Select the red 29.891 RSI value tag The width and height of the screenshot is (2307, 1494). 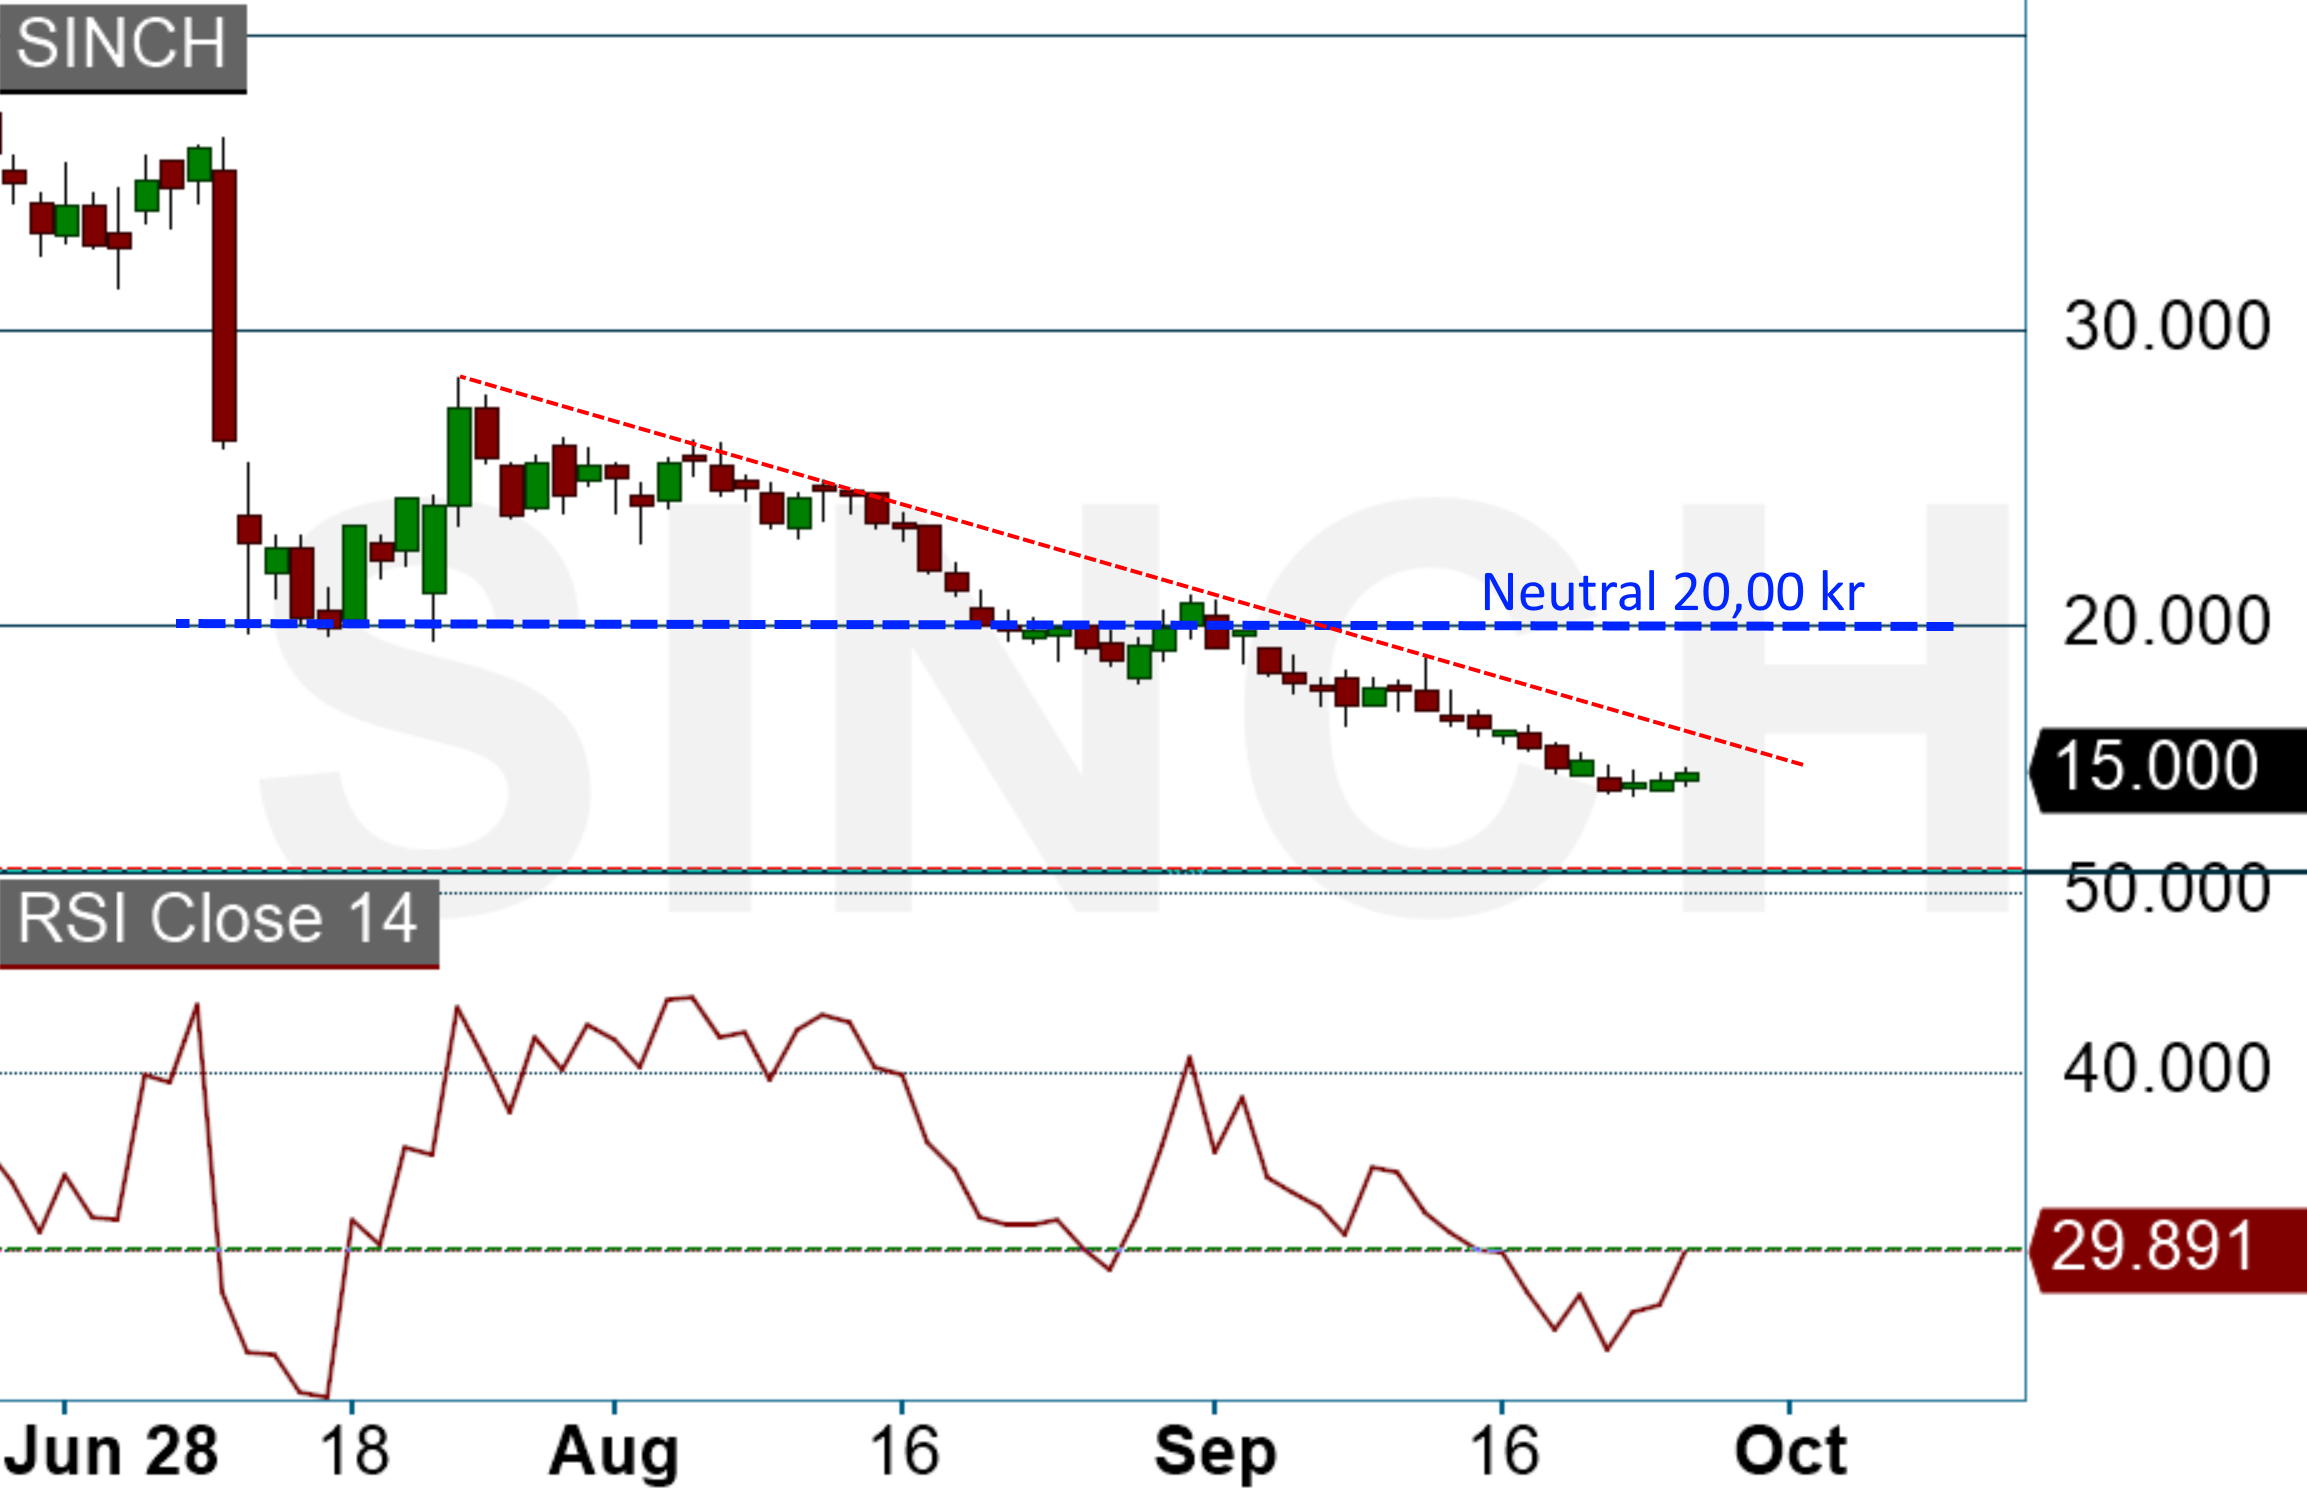tap(2167, 1249)
